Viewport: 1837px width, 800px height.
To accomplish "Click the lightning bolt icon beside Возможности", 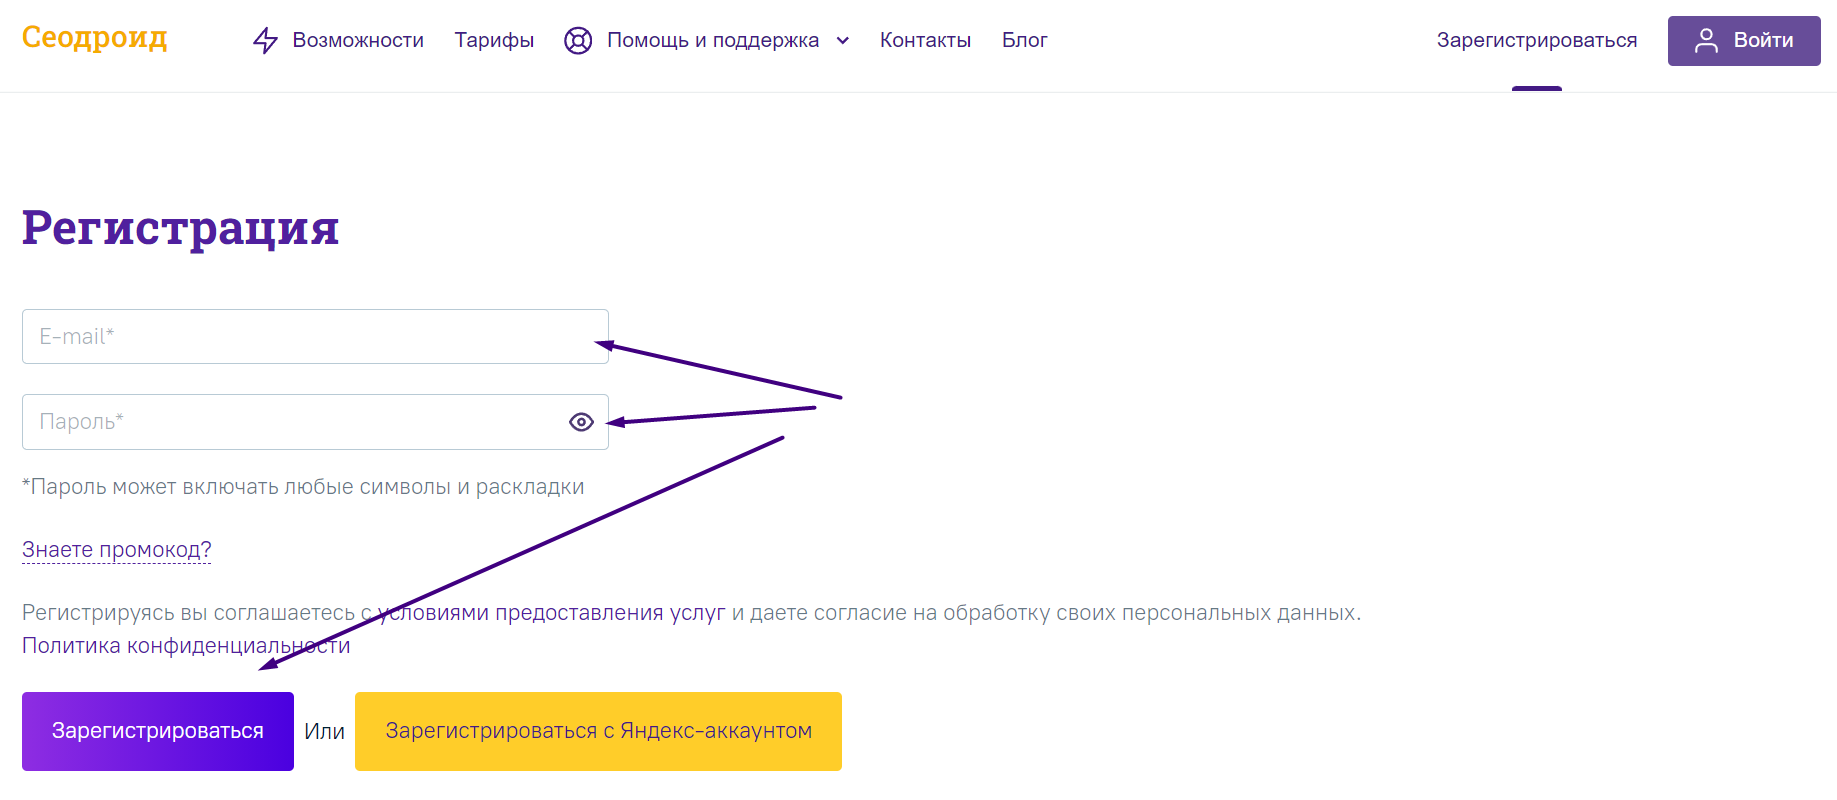I will point(265,41).
